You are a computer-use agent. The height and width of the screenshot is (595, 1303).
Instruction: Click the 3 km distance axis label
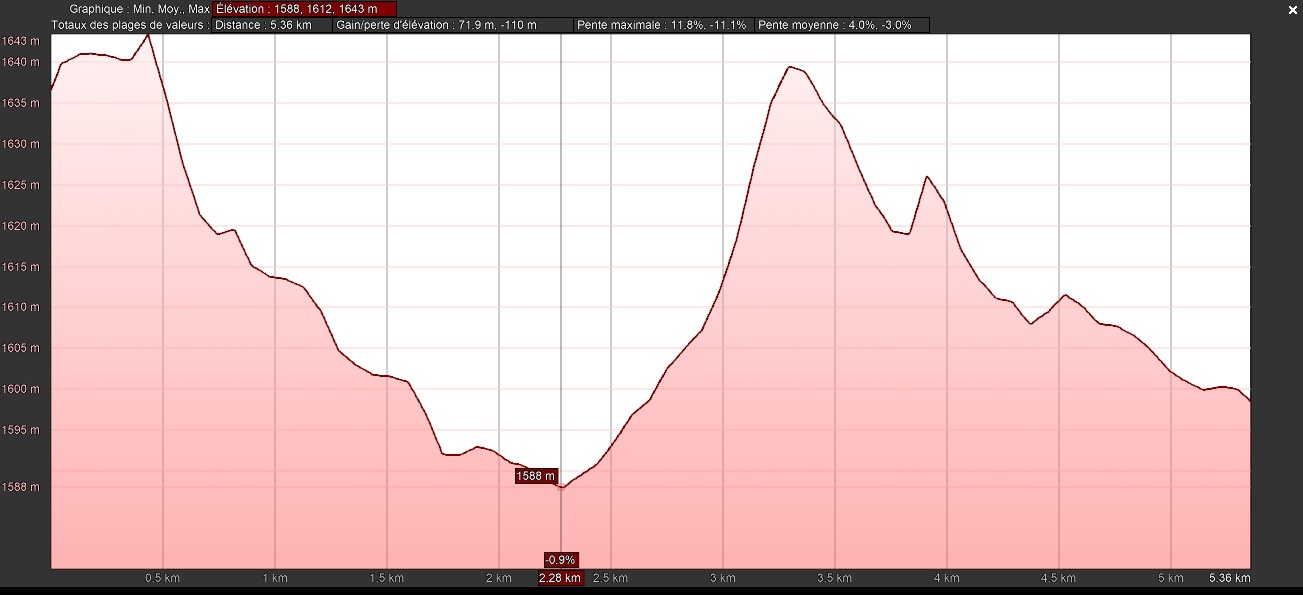tap(722, 578)
